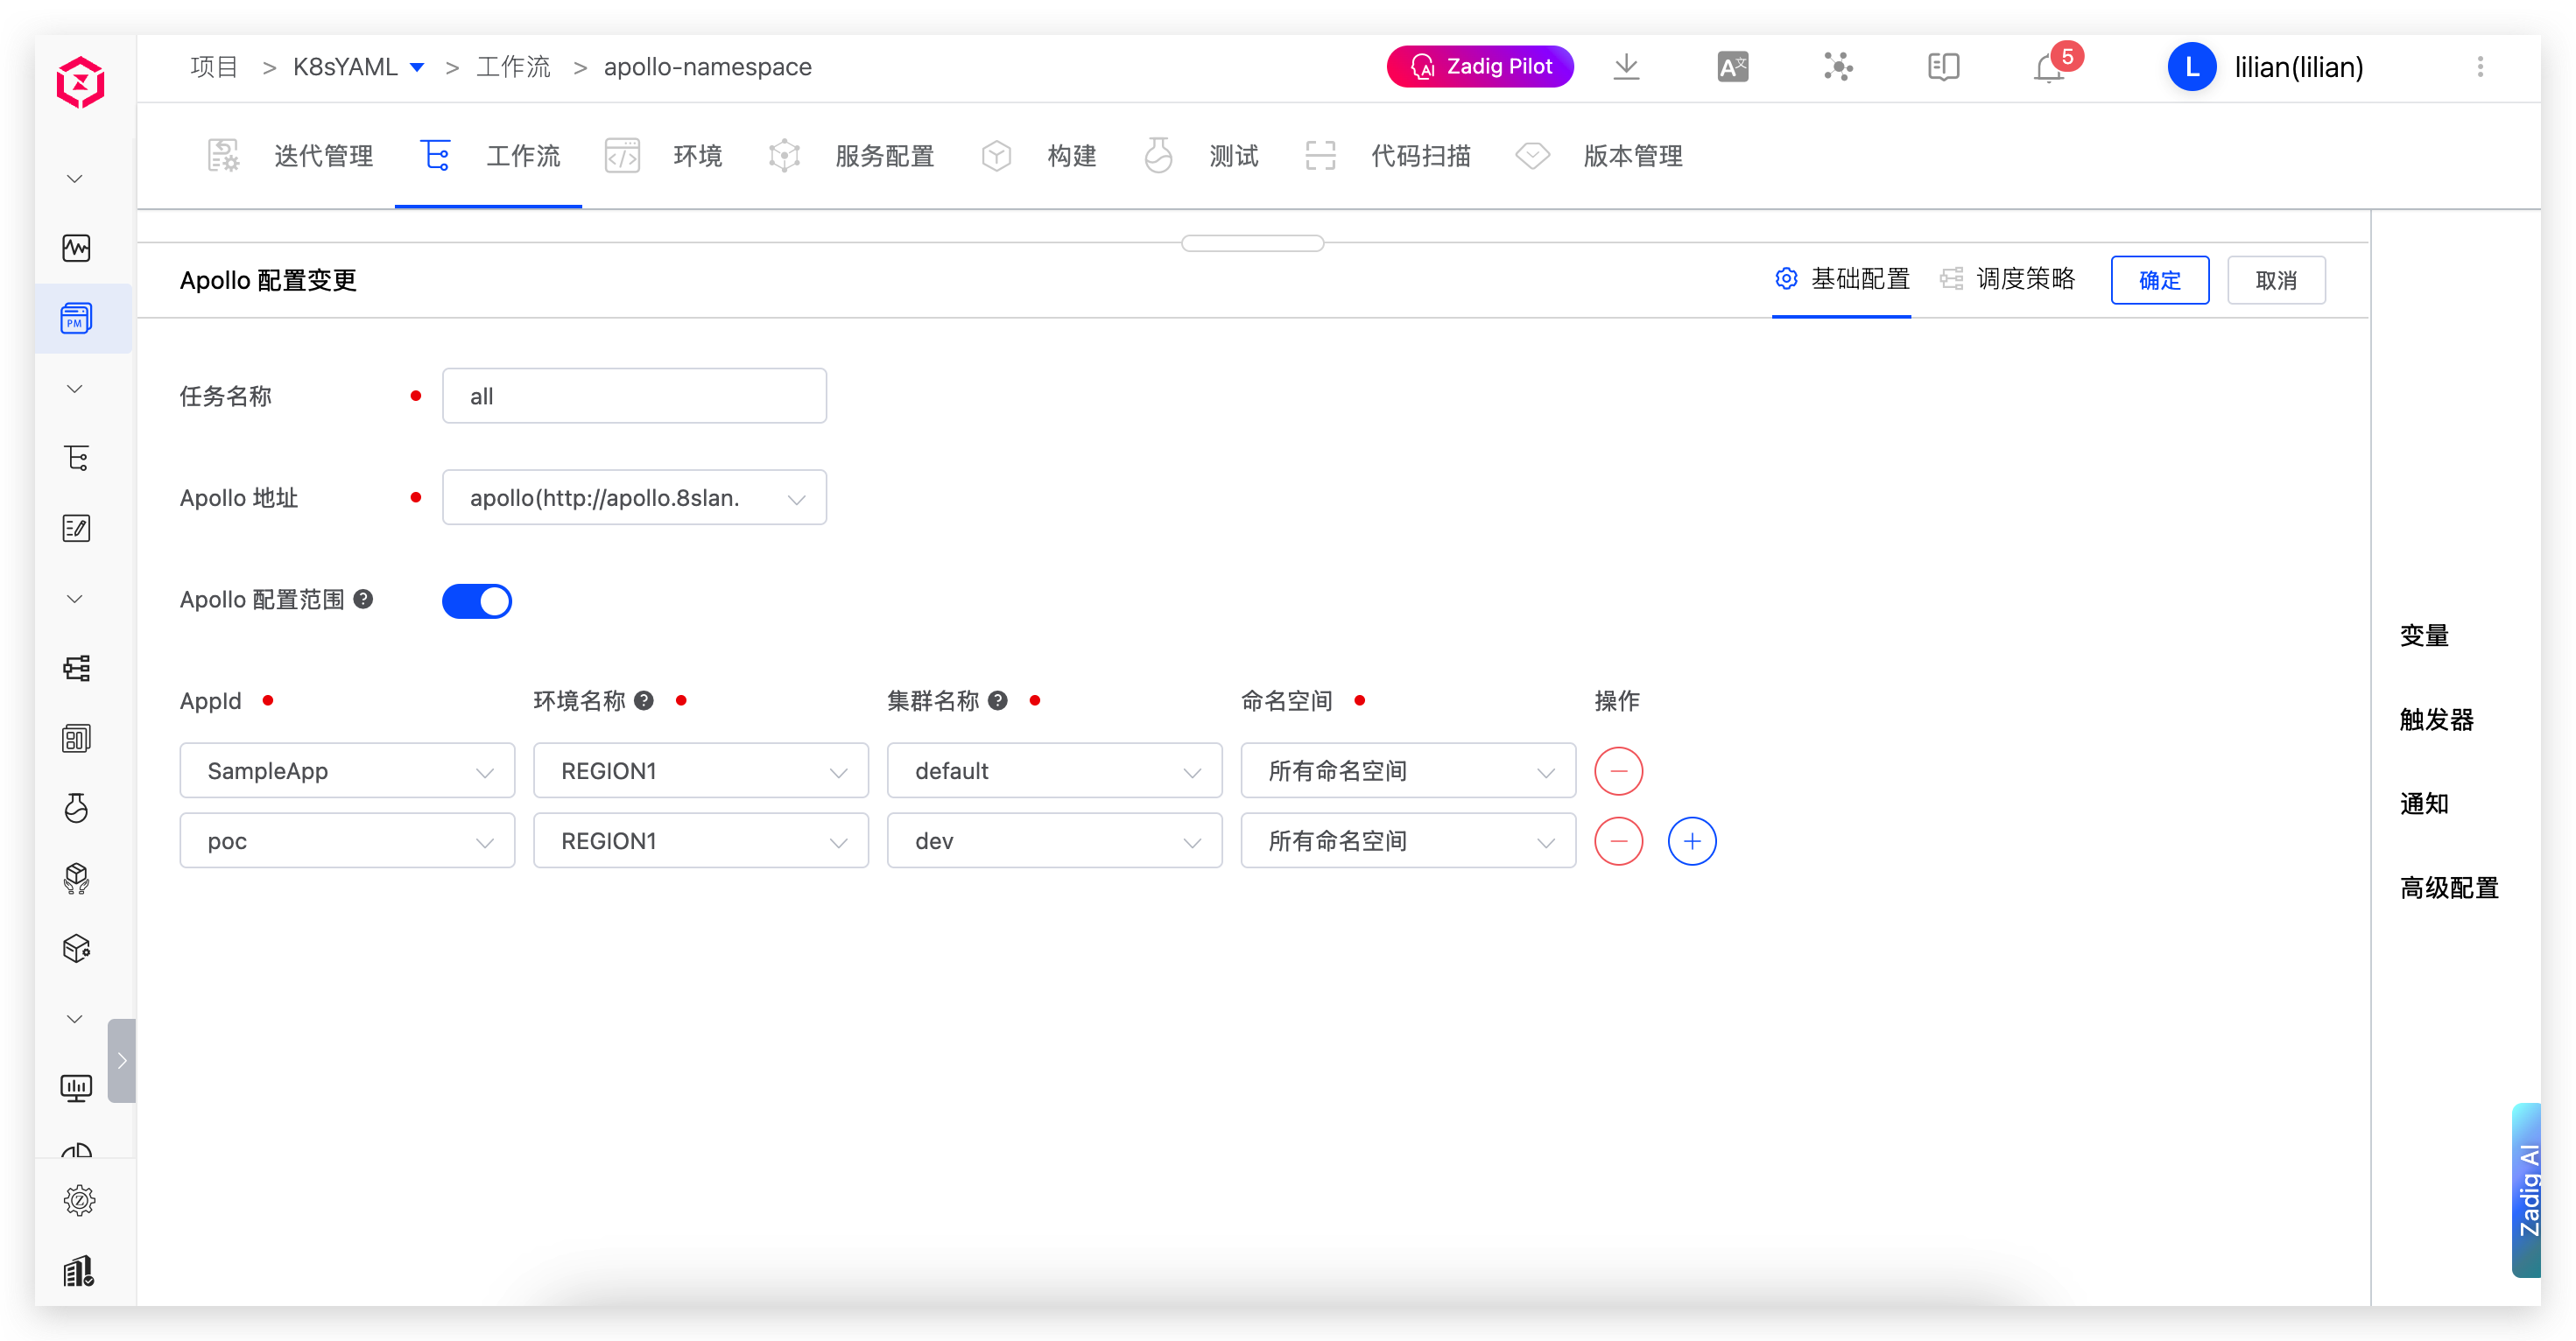Open the documentation book icon
Image resolution: width=2576 pixels, height=1341 pixels.
coord(1943,67)
